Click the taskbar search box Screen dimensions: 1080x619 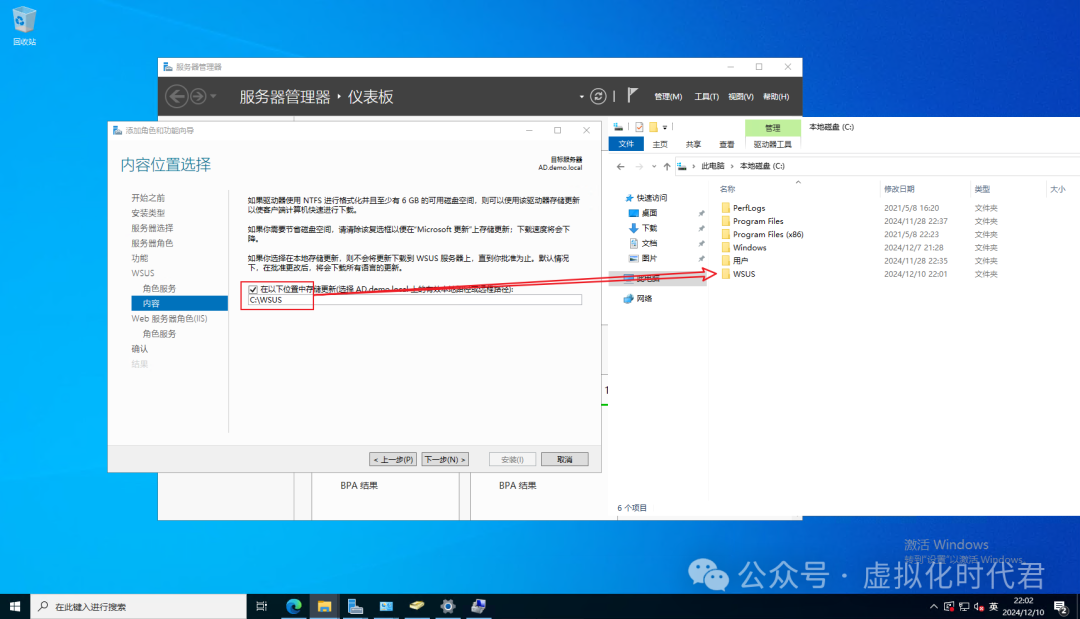click(x=138, y=607)
